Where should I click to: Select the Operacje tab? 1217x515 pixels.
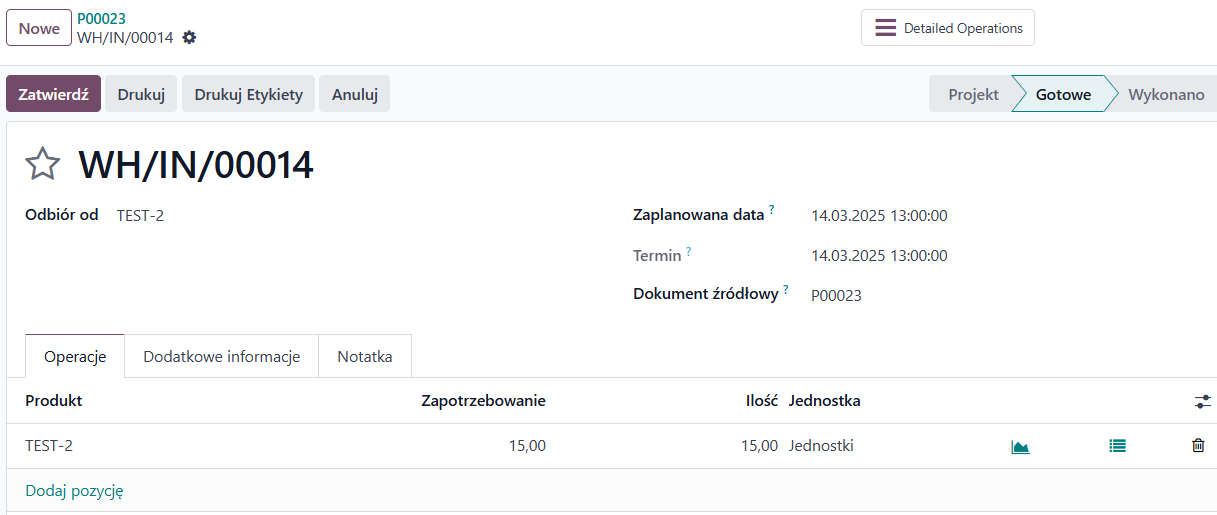click(x=75, y=356)
